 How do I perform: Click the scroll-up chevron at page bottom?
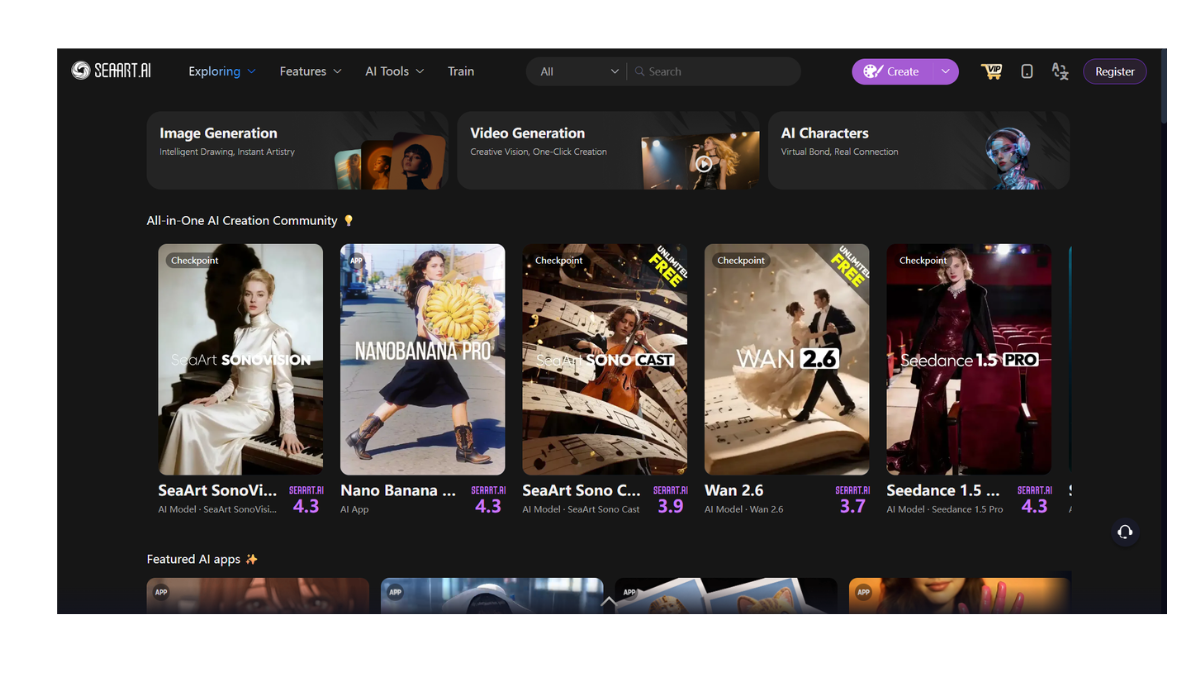608,602
